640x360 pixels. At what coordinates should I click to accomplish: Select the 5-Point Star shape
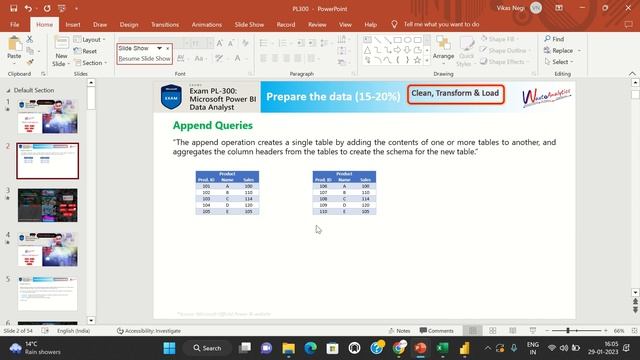[x=417, y=60]
